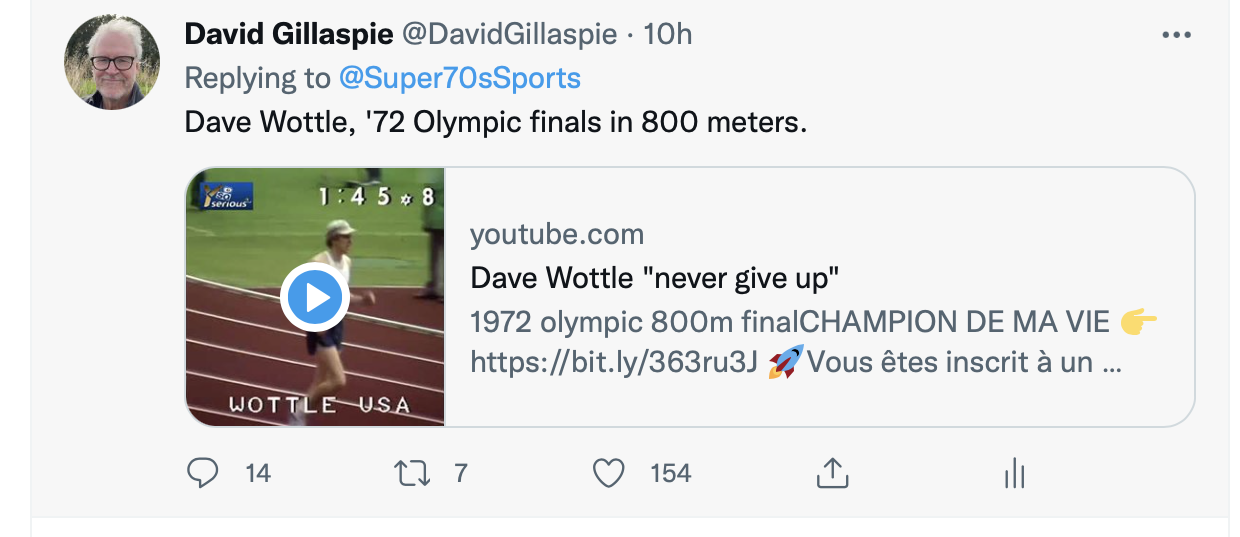Open the three-dot more options menu

pos(1177,35)
